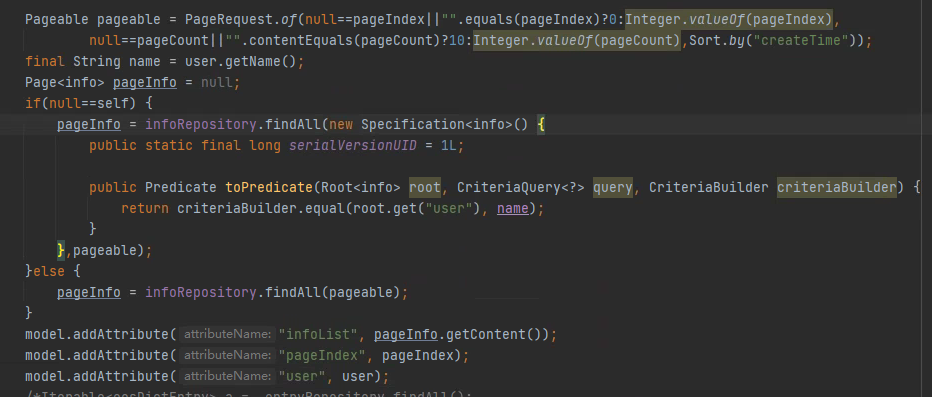The width and height of the screenshot is (932, 397).
Task: Click the underlined name argument in equal call
Action: coord(513,209)
